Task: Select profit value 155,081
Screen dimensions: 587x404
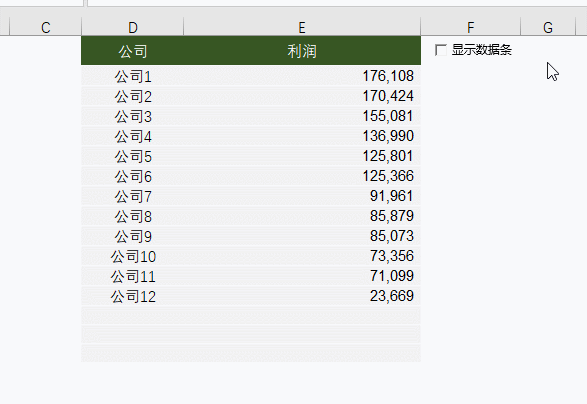Action: coord(302,116)
